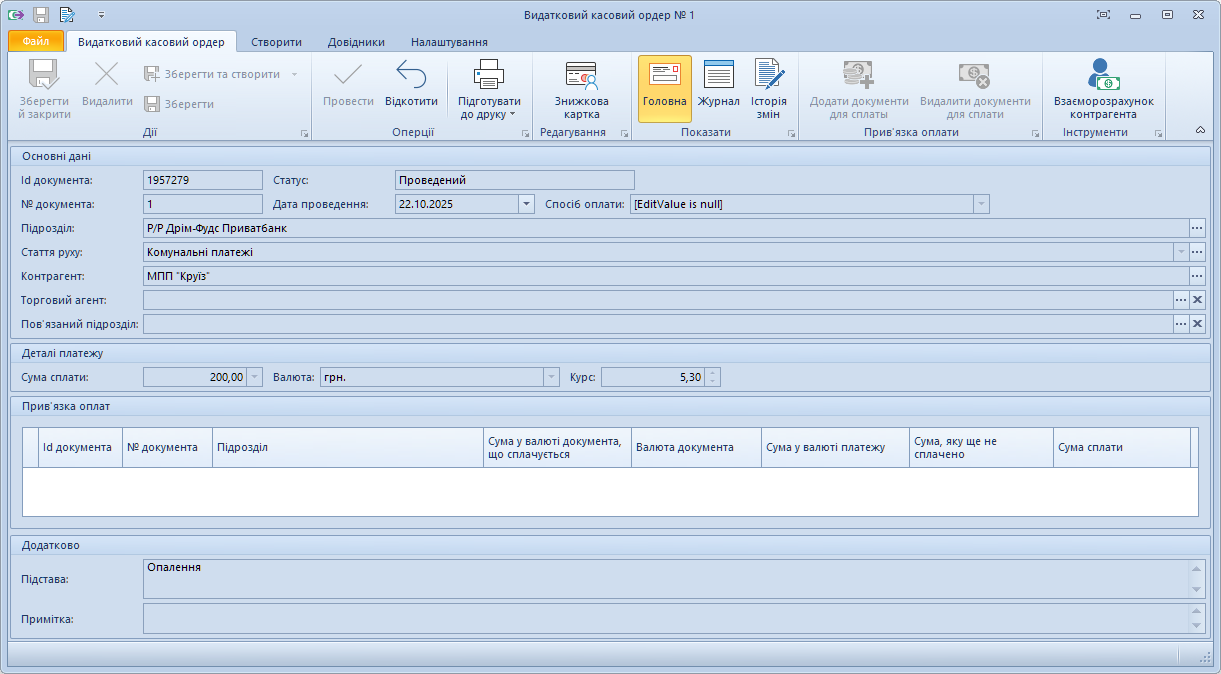Open Підготувати до друку printer menu
The image size is (1221, 674).
coord(489,89)
